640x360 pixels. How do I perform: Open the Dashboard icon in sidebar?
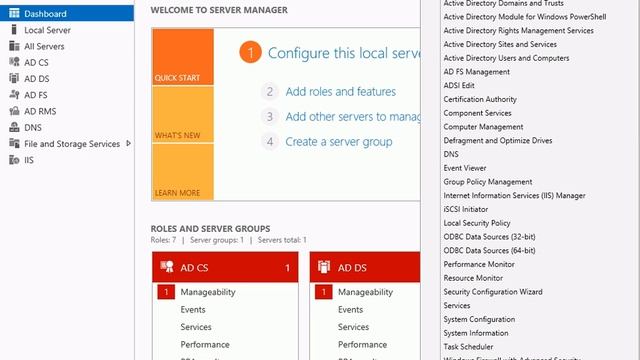click(14, 13)
